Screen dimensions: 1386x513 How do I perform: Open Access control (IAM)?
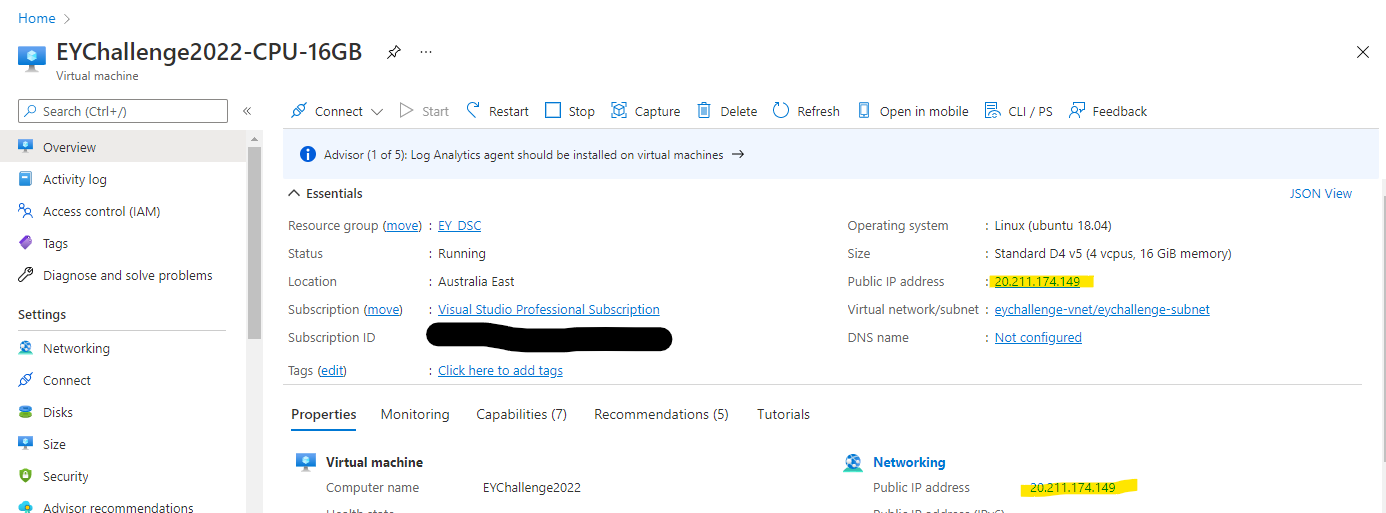pos(123,211)
